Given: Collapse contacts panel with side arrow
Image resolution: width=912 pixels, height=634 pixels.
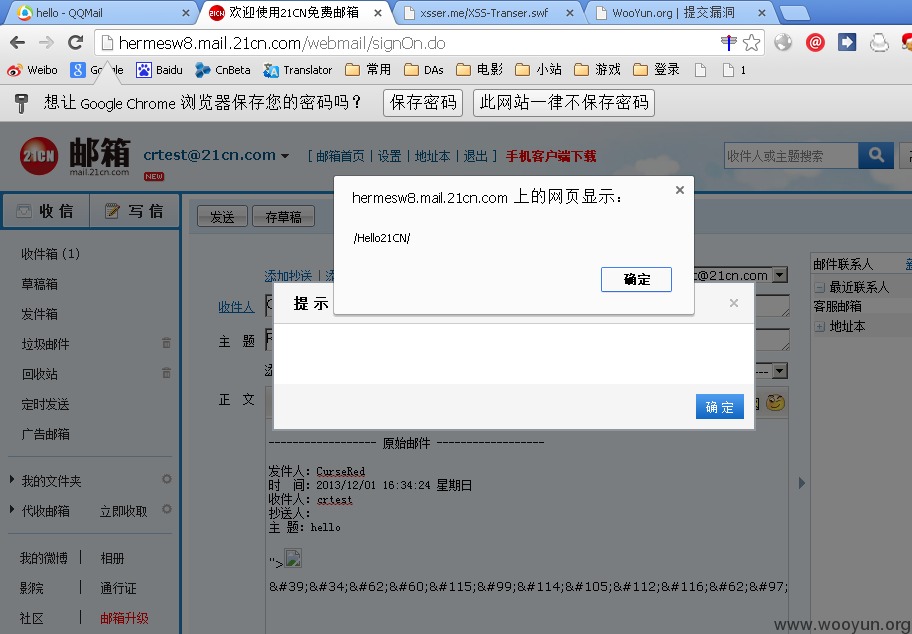Looking at the screenshot, I should click(801, 482).
